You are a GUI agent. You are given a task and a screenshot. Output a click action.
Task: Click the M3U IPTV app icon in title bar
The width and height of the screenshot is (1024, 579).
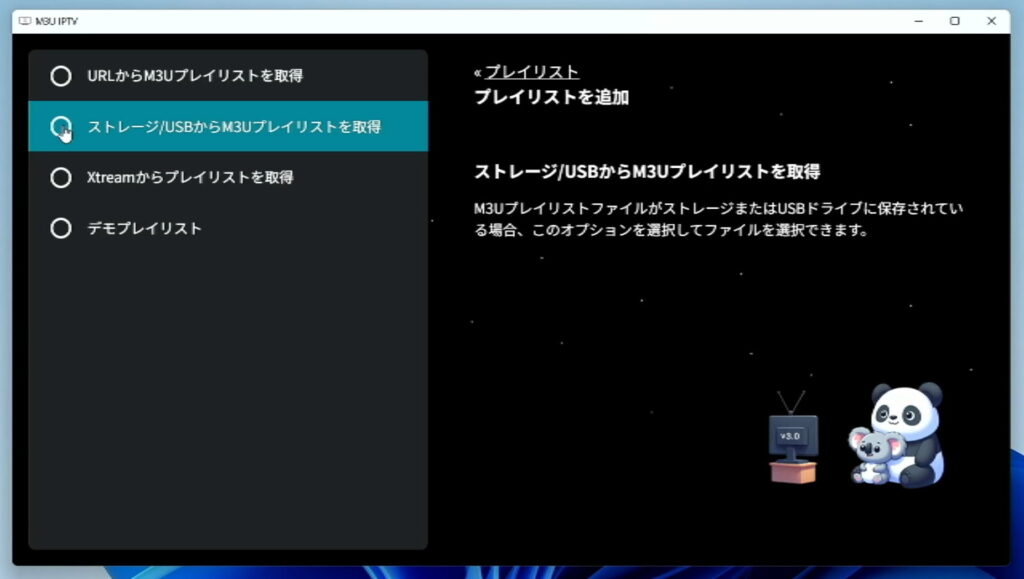[25, 21]
